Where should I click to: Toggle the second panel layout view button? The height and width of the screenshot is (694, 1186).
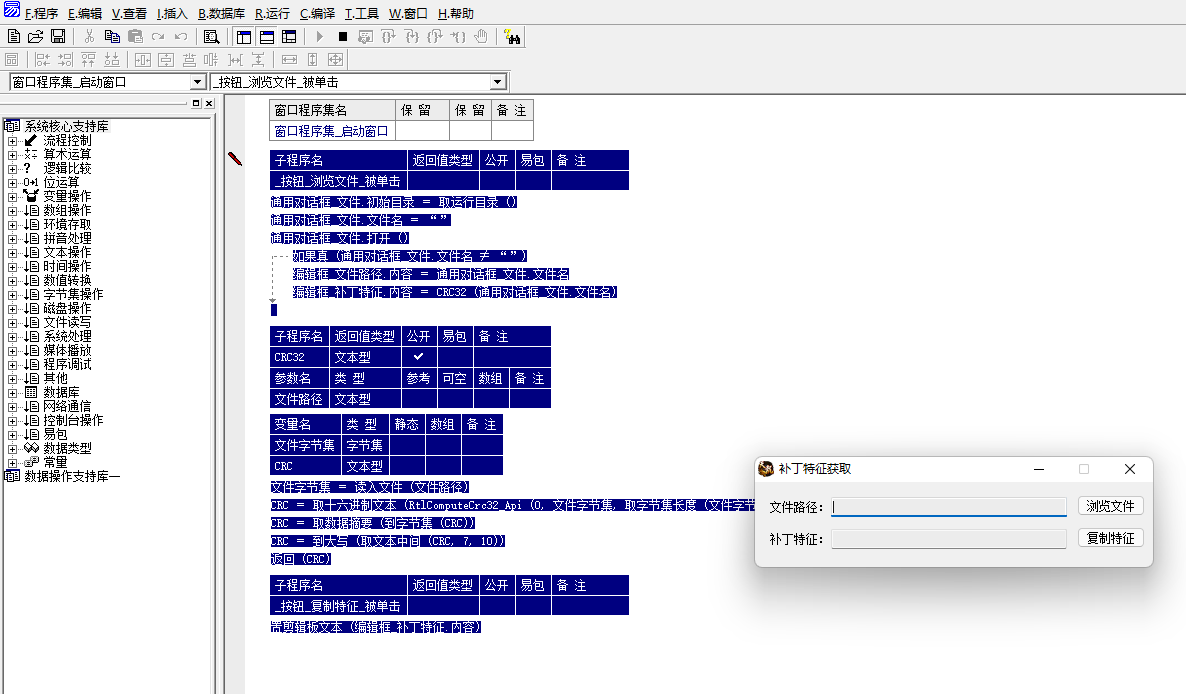pos(266,37)
